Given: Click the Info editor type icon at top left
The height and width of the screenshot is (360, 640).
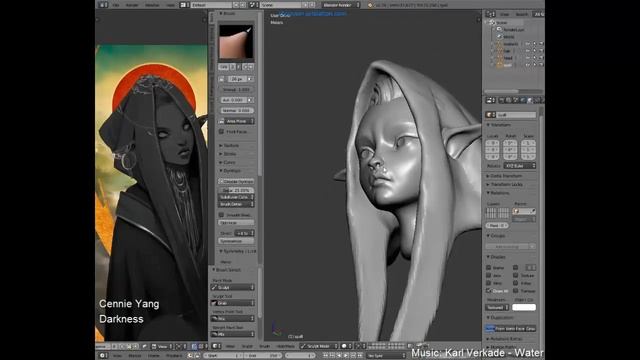Looking at the screenshot, I should tap(102, 5).
